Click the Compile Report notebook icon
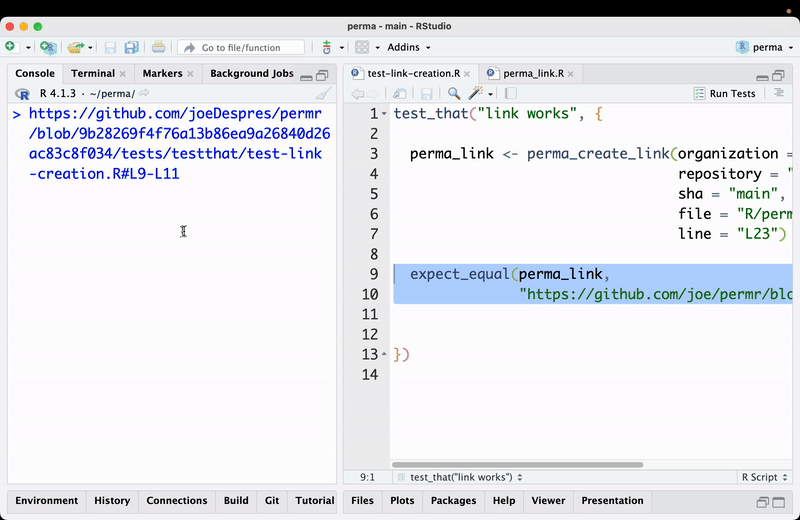800x520 pixels. click(x=511, y=94)
